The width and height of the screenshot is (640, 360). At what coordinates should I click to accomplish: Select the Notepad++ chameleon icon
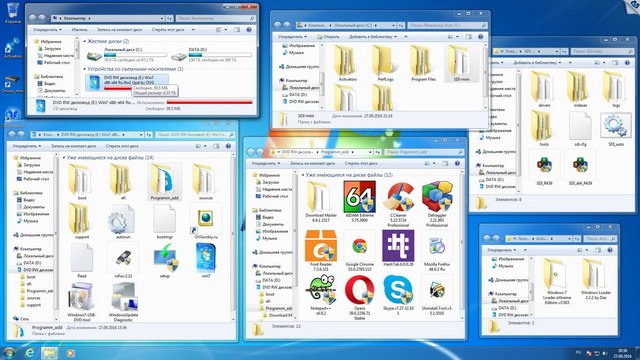point(321,290)
